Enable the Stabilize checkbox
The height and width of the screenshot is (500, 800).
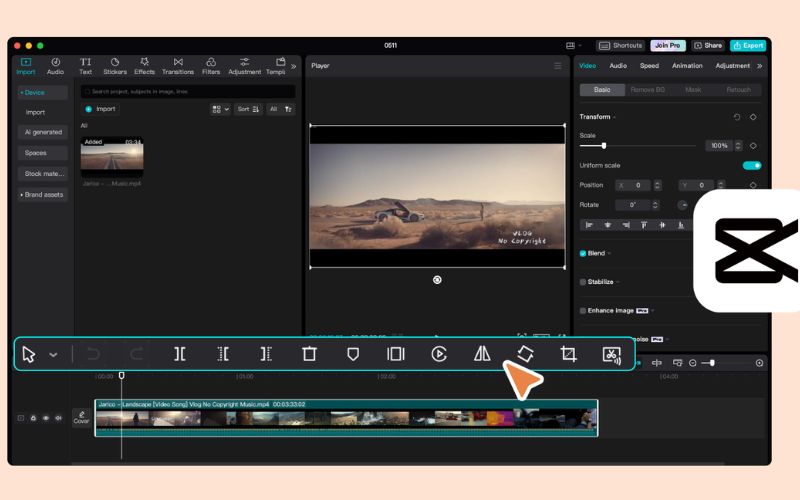[x=583, y=282]
